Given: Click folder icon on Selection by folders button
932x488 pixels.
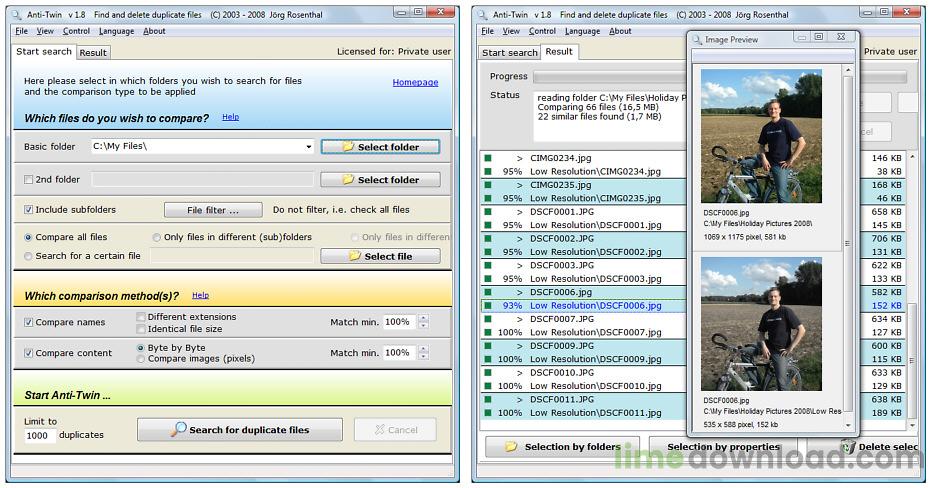Looking at the screenshot, I should 511,446.
